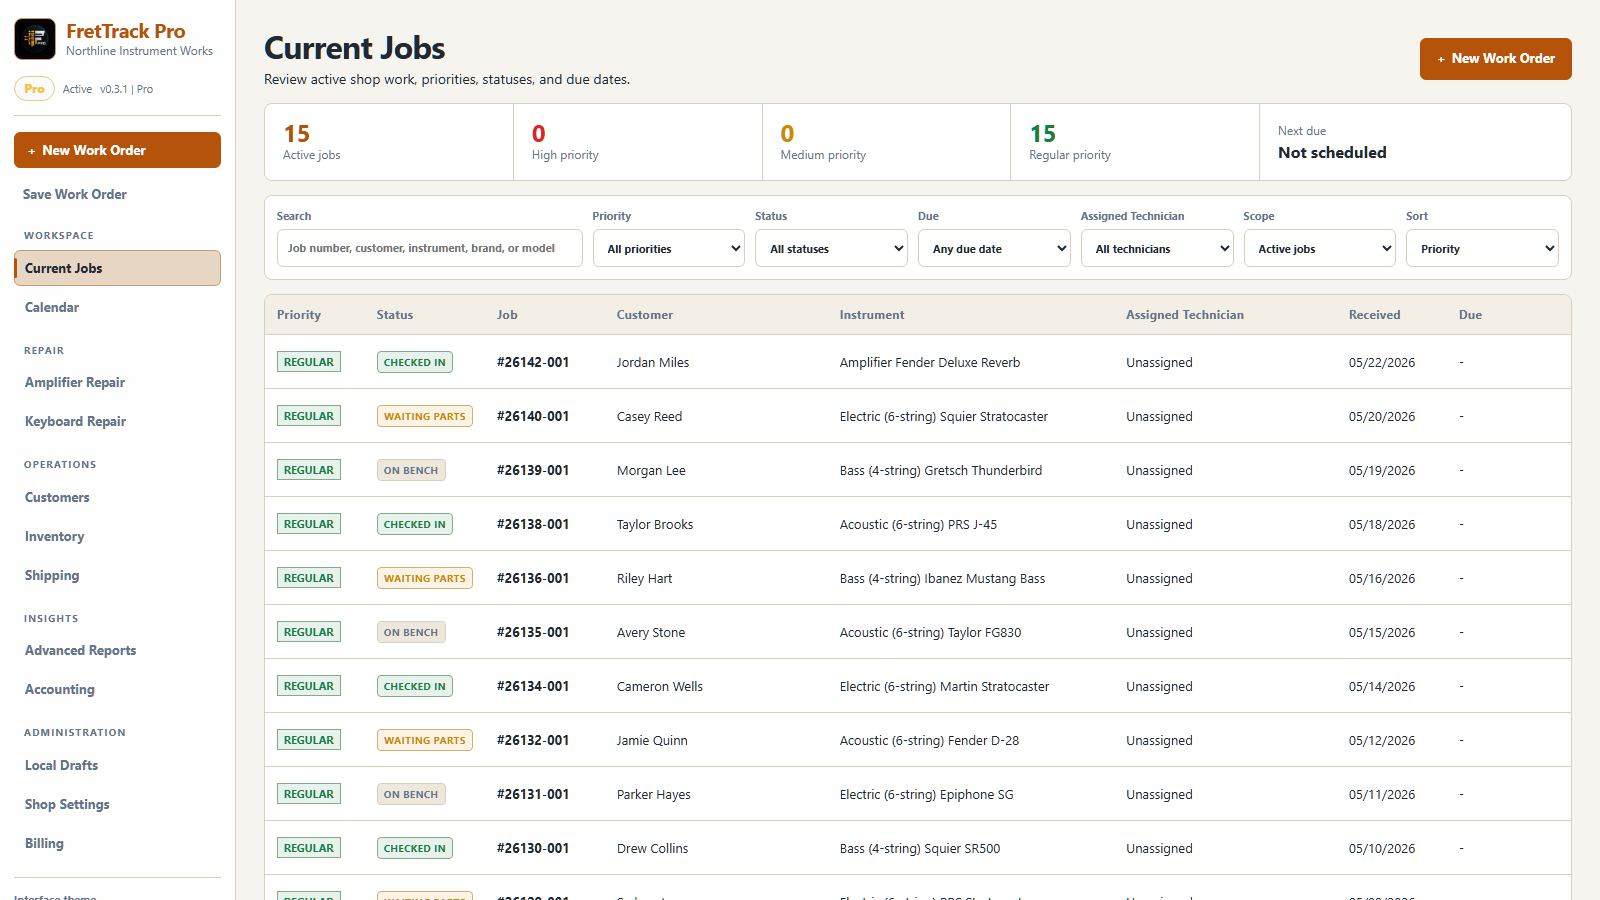
Task: Open job #26135-001
Action: [x=533, y=632]
